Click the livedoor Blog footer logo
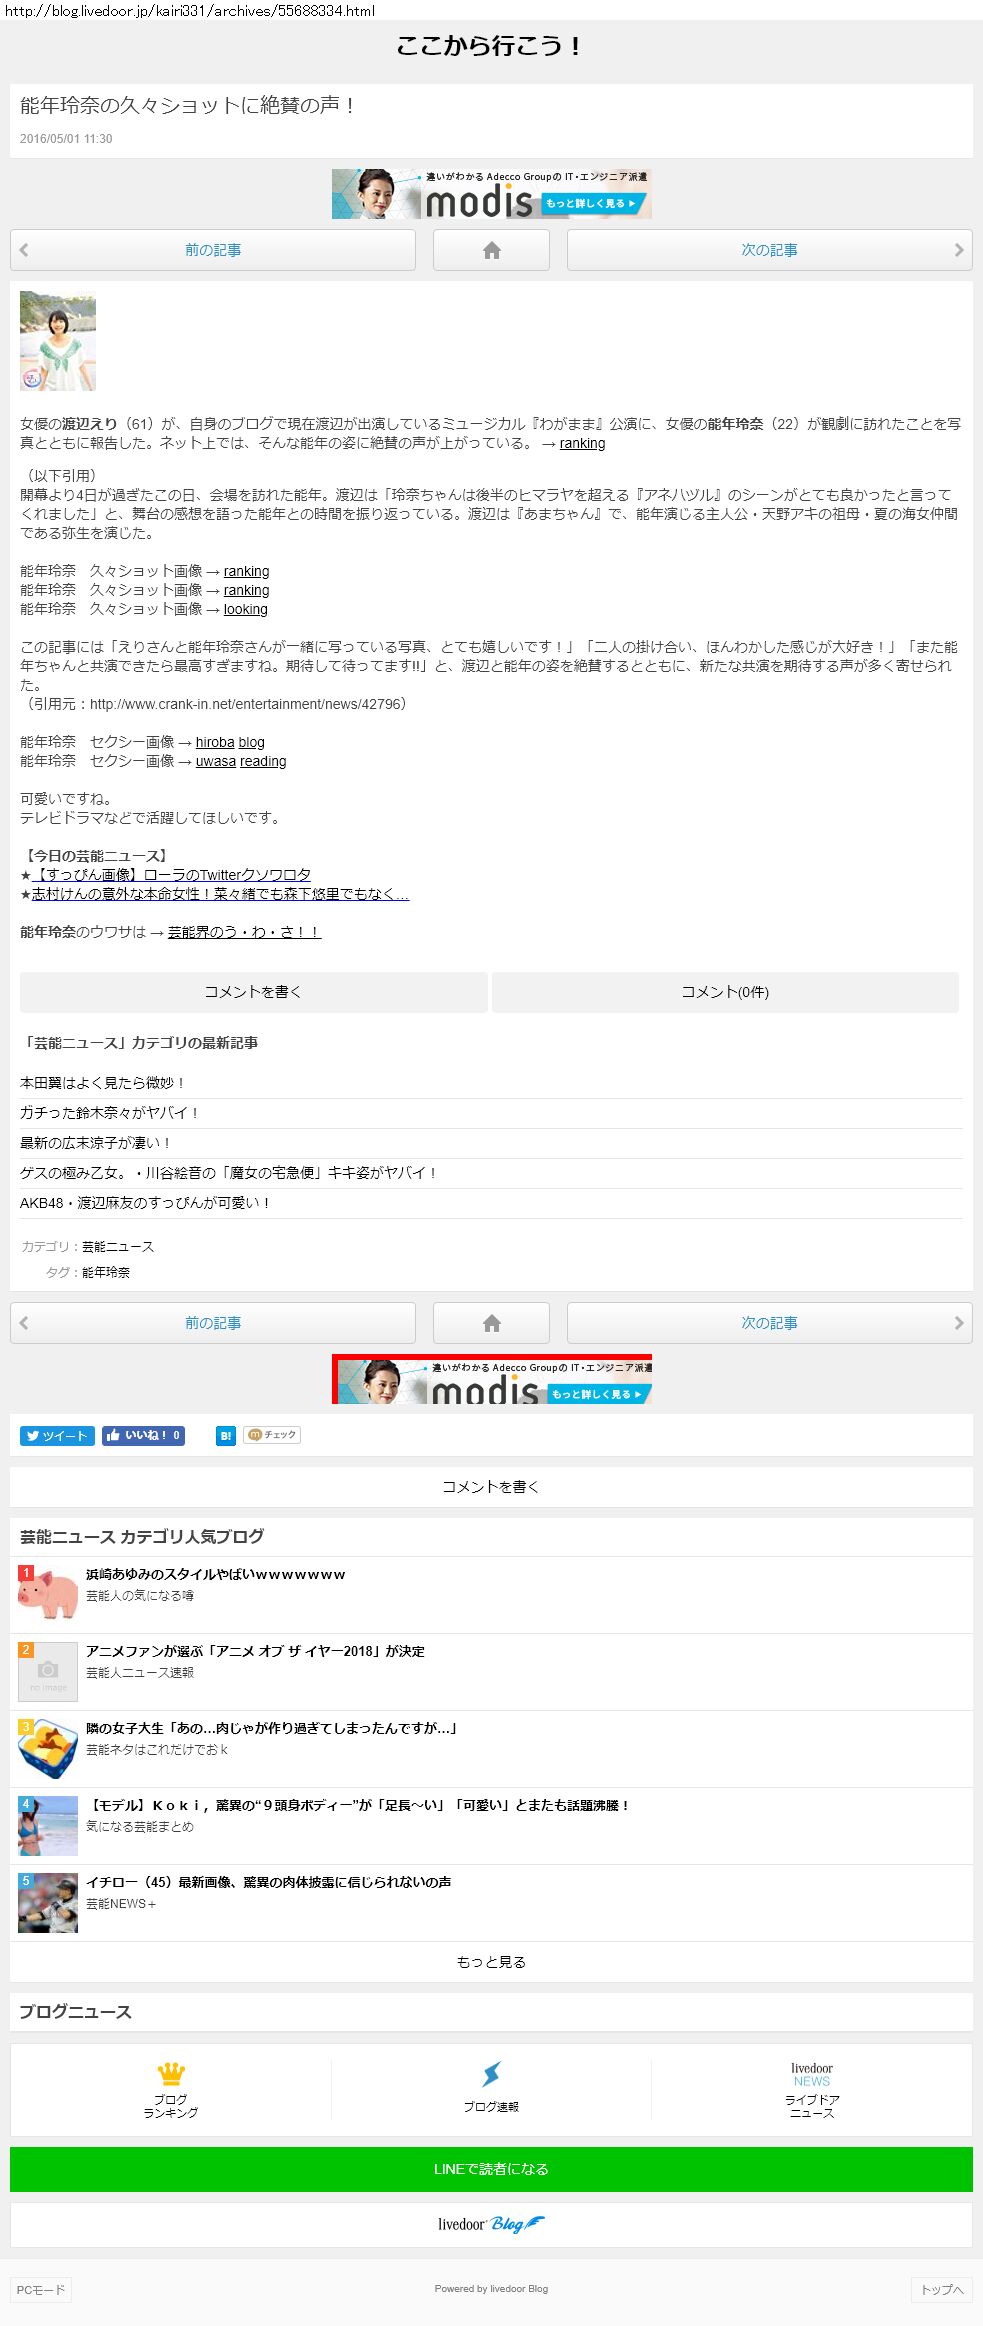This screenshot has width=983, height=2326. [491, 2224]
